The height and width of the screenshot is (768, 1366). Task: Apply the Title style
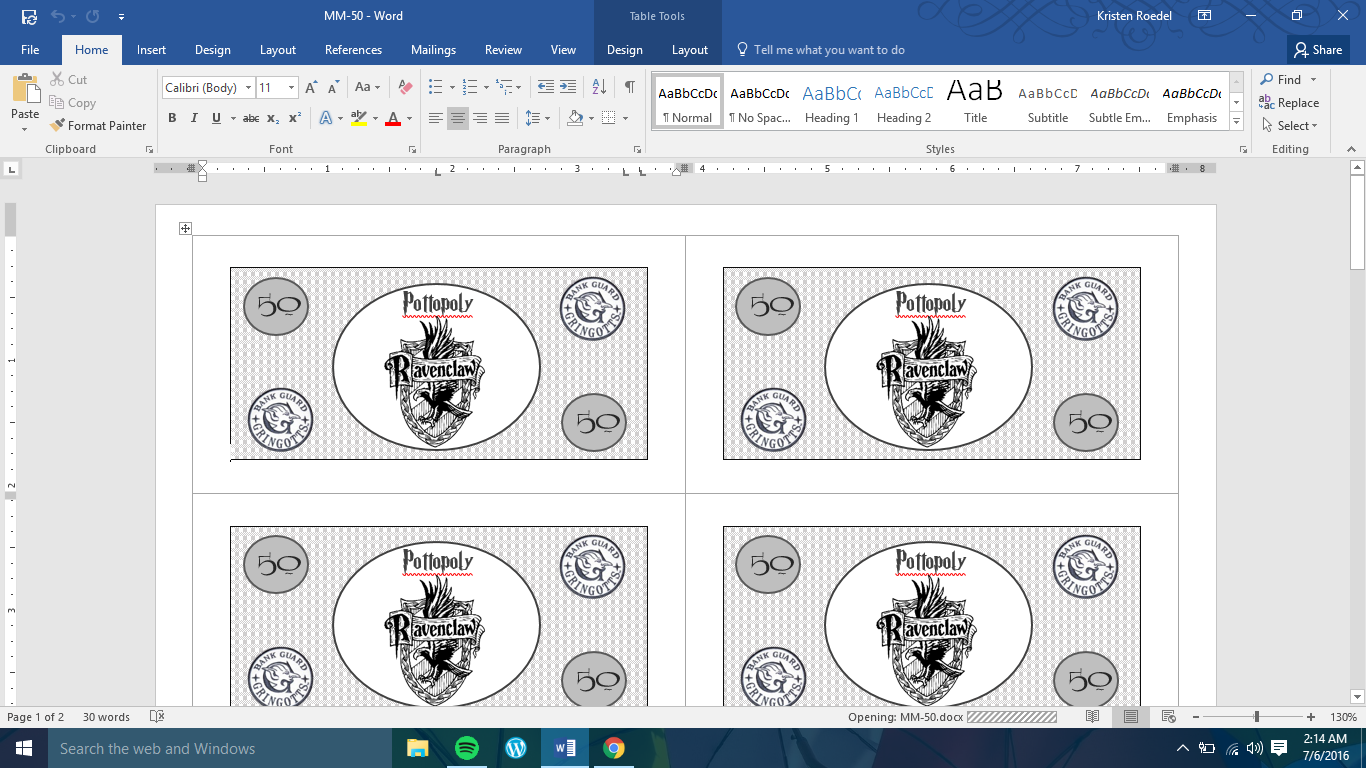pyautogui.click(x=976, y=102)
